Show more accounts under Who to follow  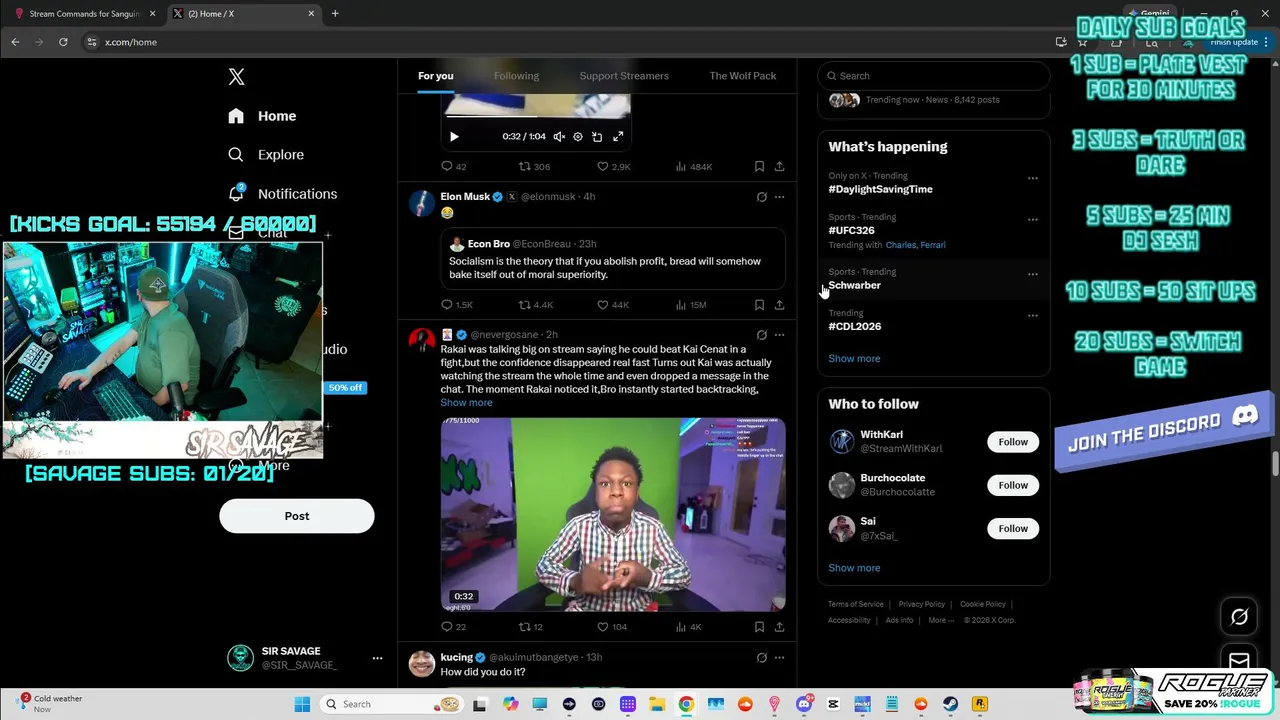coord(854,568)
